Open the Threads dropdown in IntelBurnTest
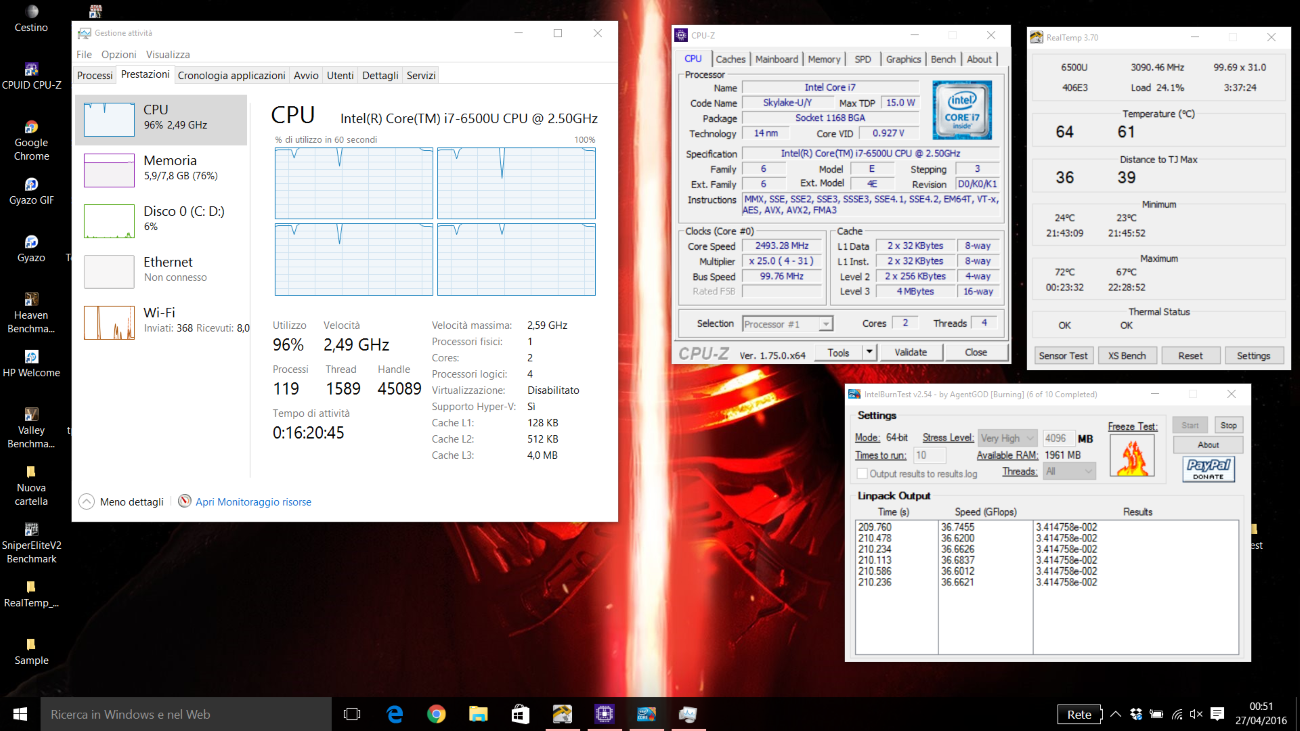The image size is (1300, 731). (1068, 471)
